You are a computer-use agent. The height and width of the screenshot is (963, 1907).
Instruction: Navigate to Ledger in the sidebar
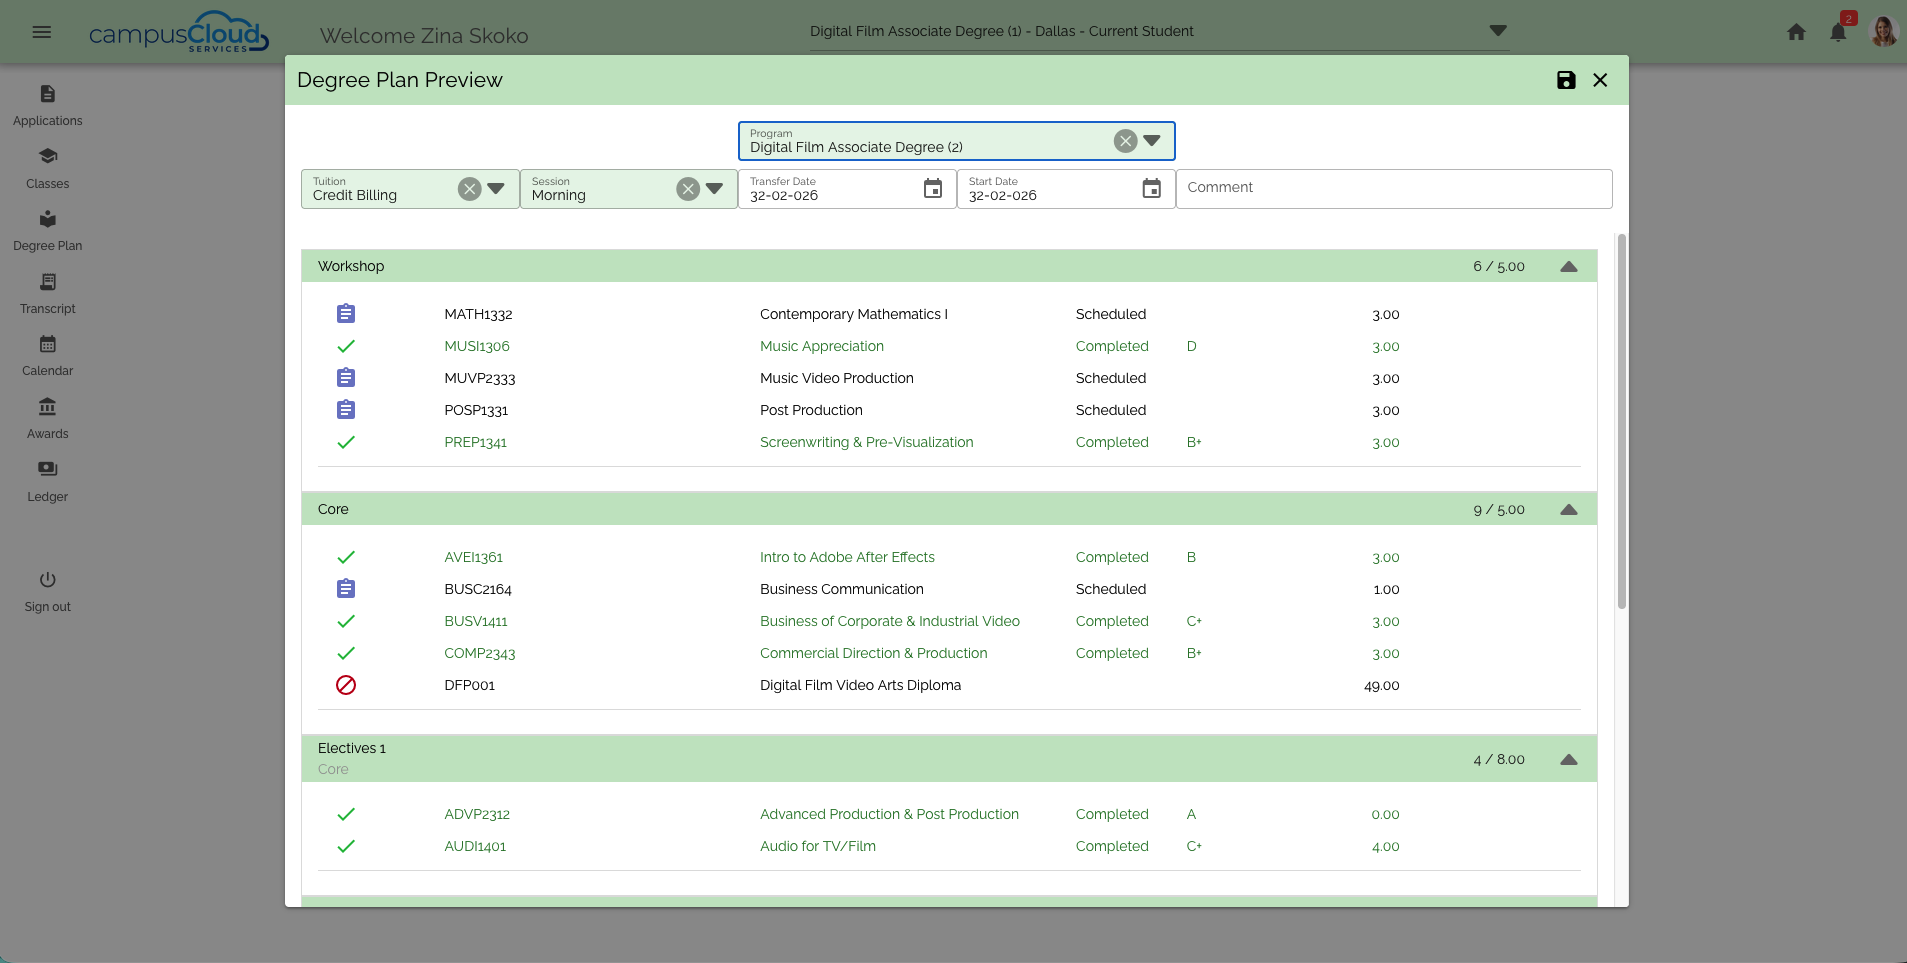tap(48, 481)
